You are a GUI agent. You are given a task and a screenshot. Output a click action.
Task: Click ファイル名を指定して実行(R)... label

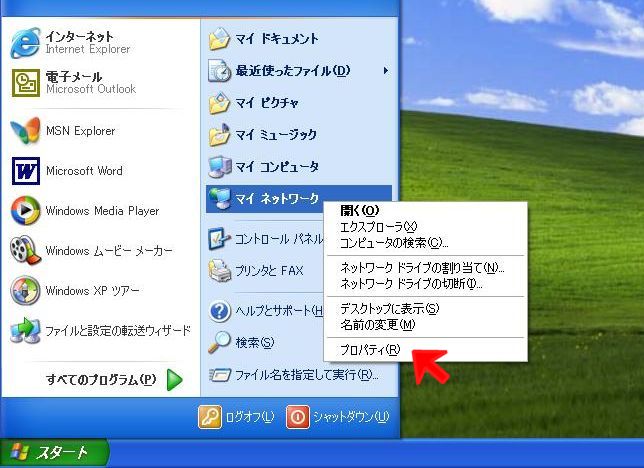click(x=307, y=374)
